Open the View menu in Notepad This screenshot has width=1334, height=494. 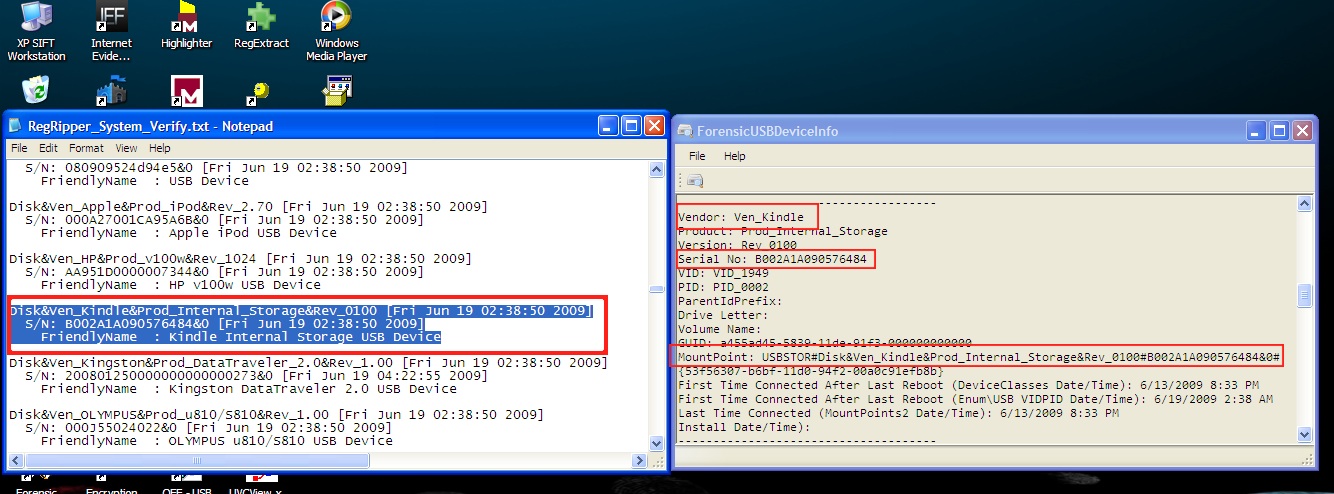pos(126,148)
